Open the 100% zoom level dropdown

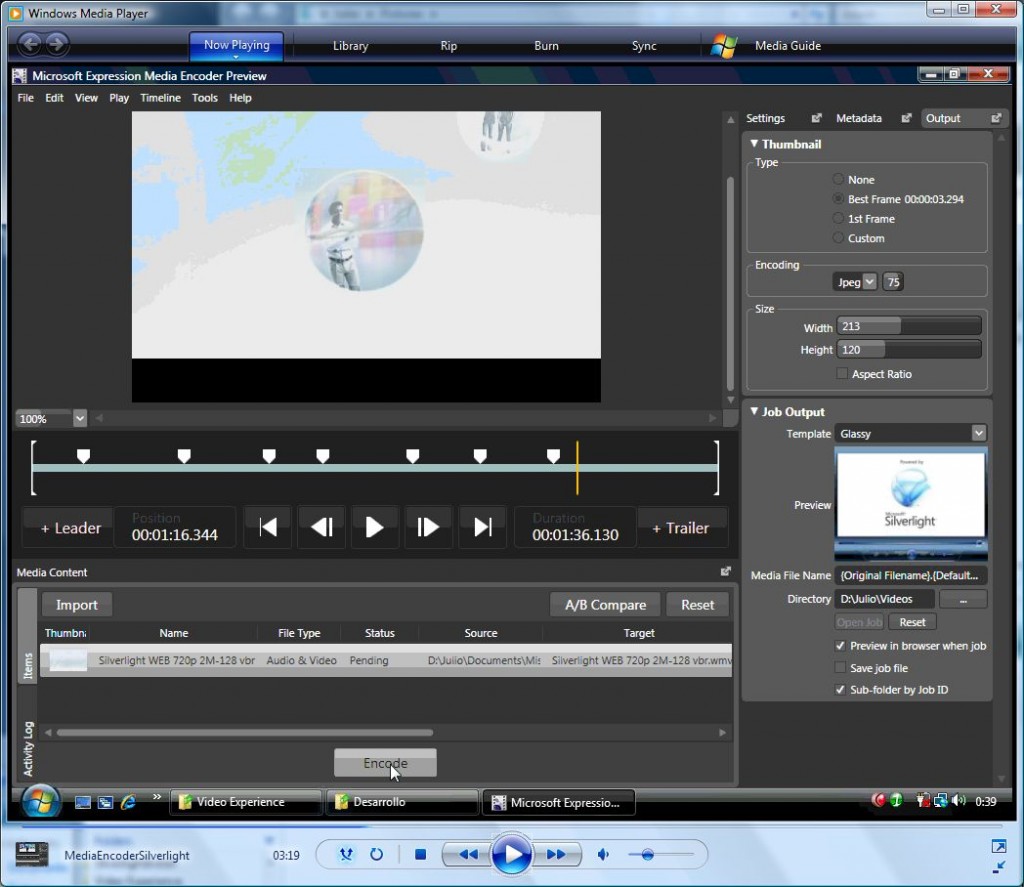pos(77,418)
